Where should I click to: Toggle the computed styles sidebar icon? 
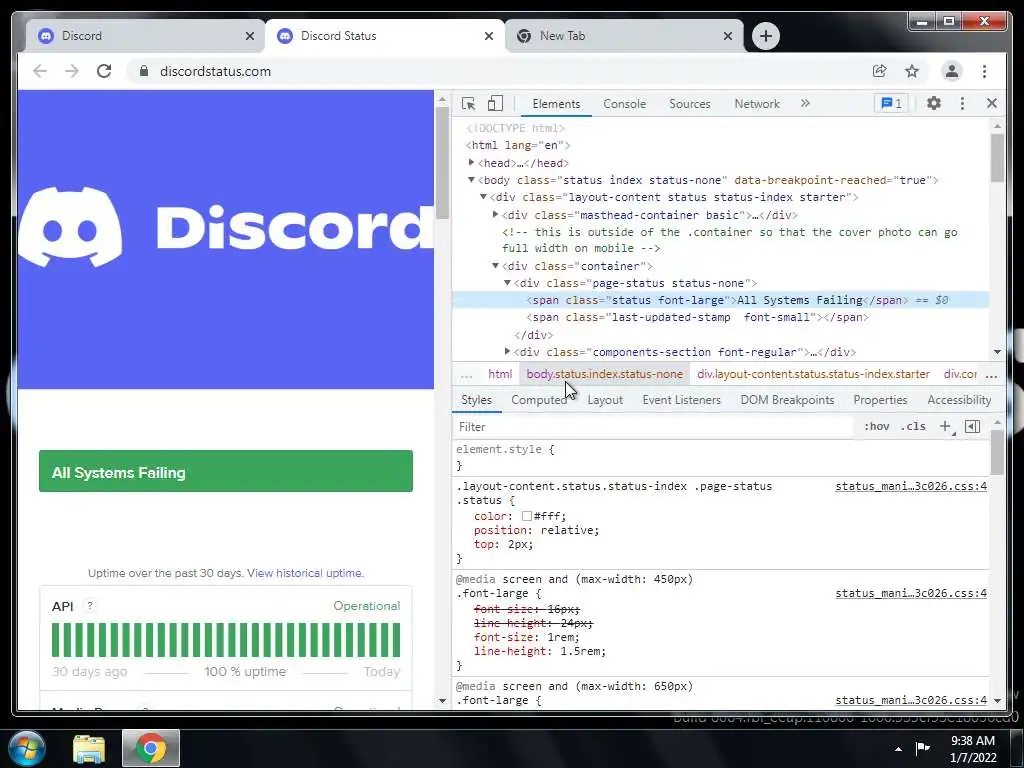972,426
